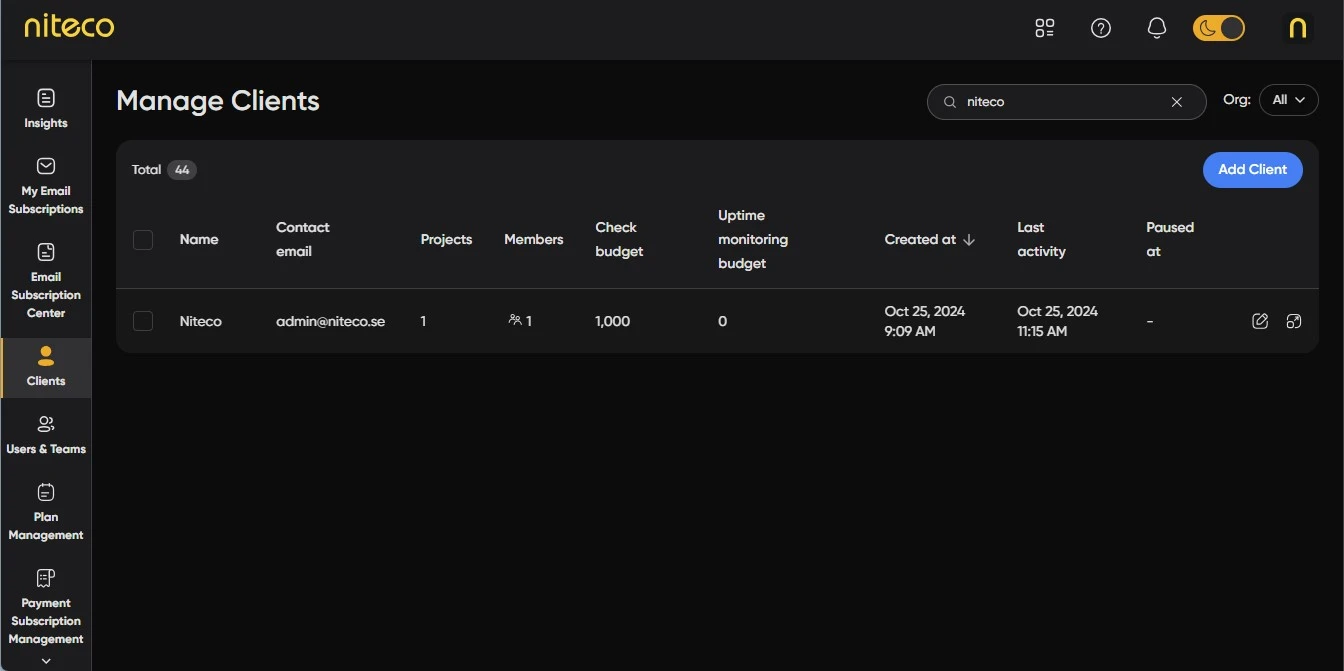Click the Niteco client name
Viewport: 1344px width, 671px height.
pos(200,321)
